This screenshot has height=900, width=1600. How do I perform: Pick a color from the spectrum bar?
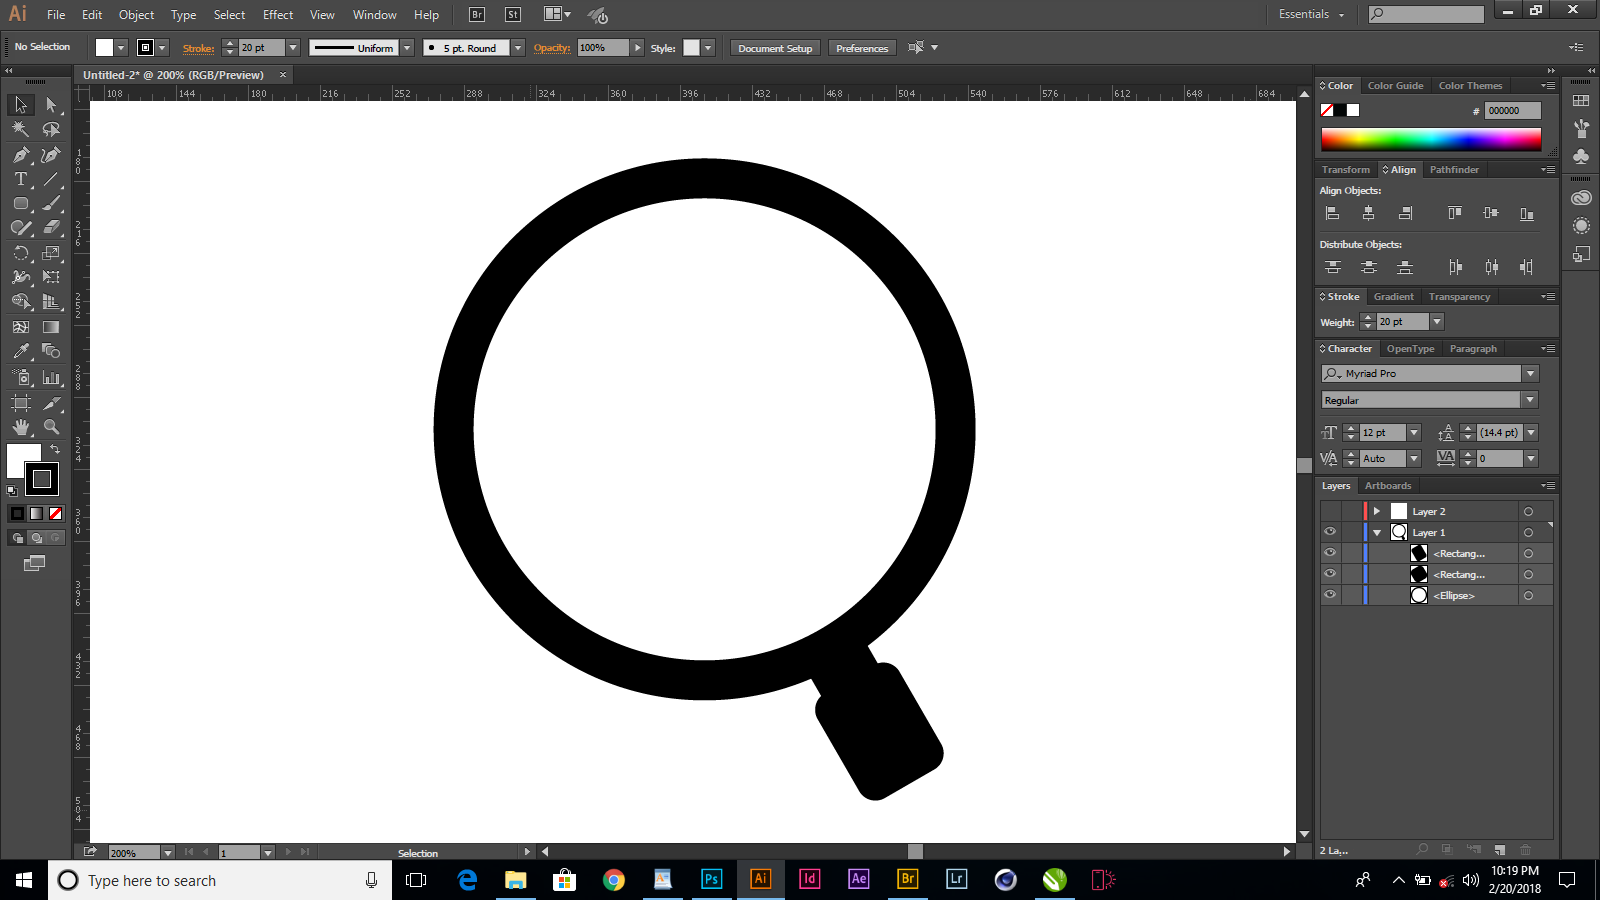[x=1431, y=139]
